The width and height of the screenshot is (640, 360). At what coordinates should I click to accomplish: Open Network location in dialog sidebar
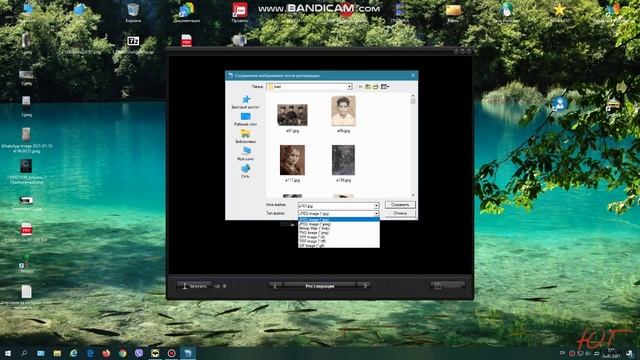pyautogui.click(x=245, y=171)
